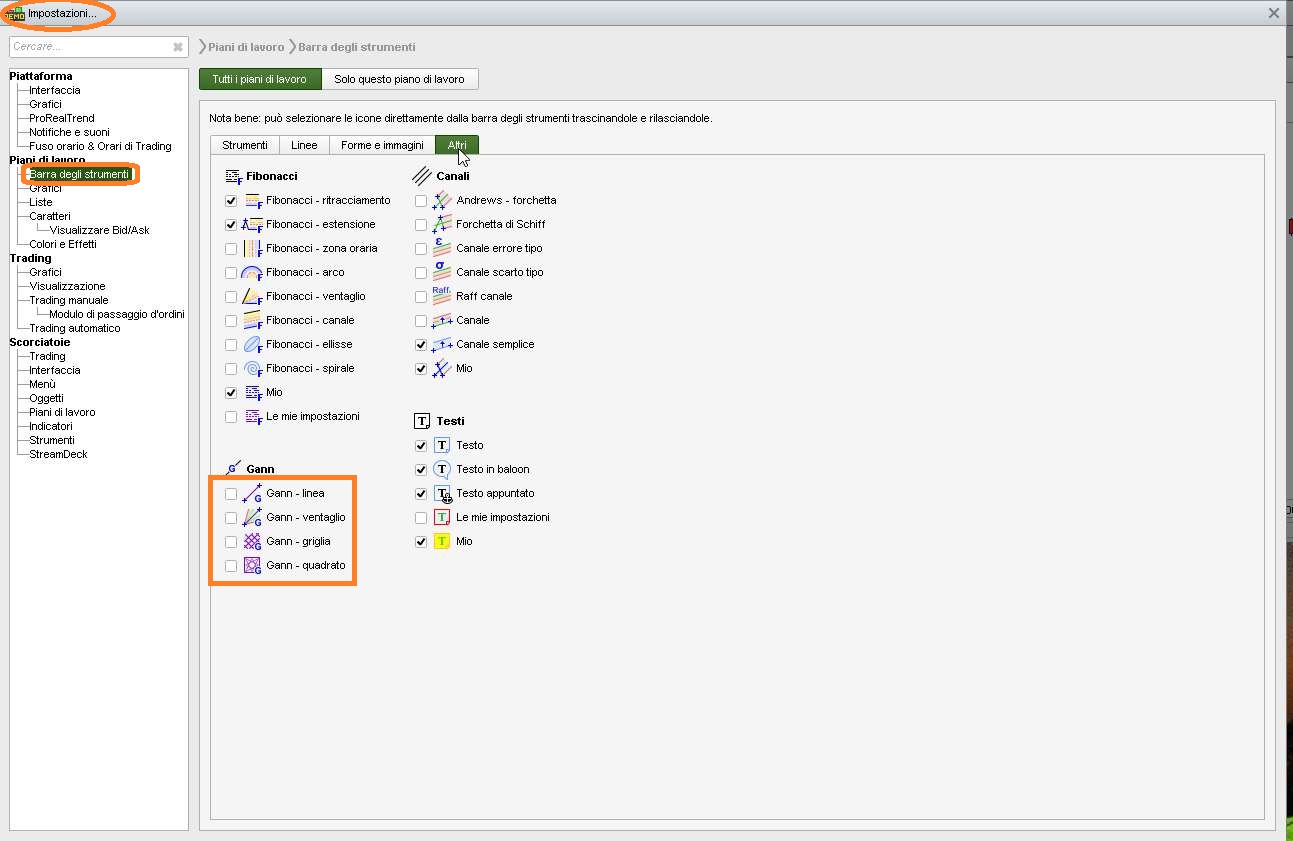Select the Fibonacci ellisse icon
The height and width of the screenshot is (841, 1293).
[253, 344]
